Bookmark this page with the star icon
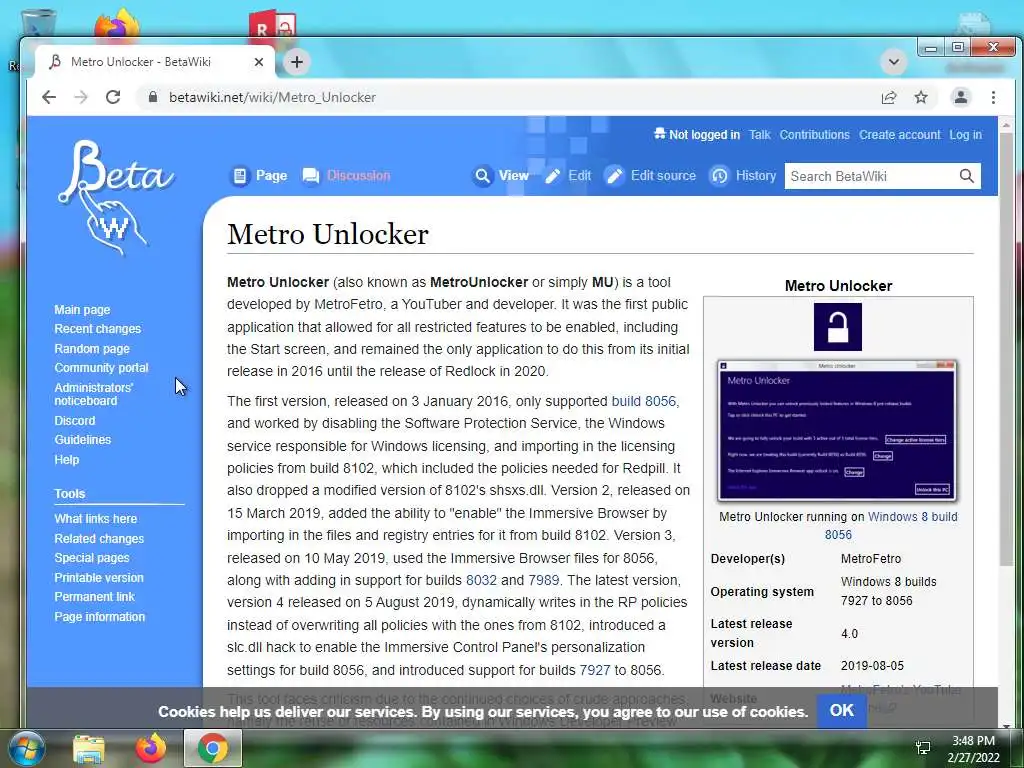The height and width of the screenshot is (768, 1024). (921, 97)
